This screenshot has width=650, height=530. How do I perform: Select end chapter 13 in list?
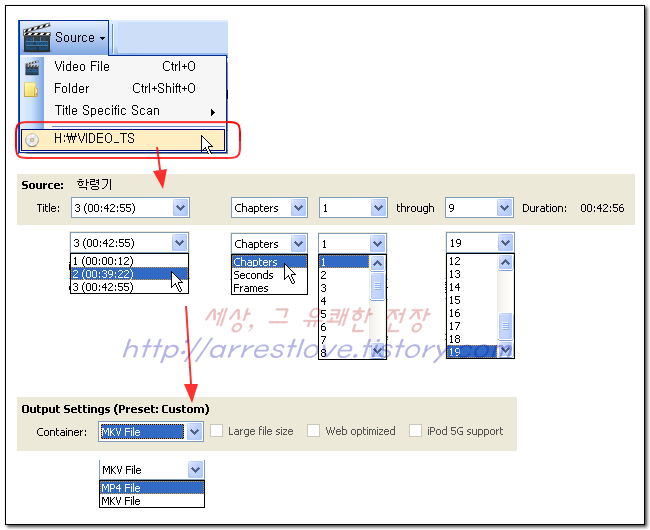pyautogui.click(x=472, y=274)
